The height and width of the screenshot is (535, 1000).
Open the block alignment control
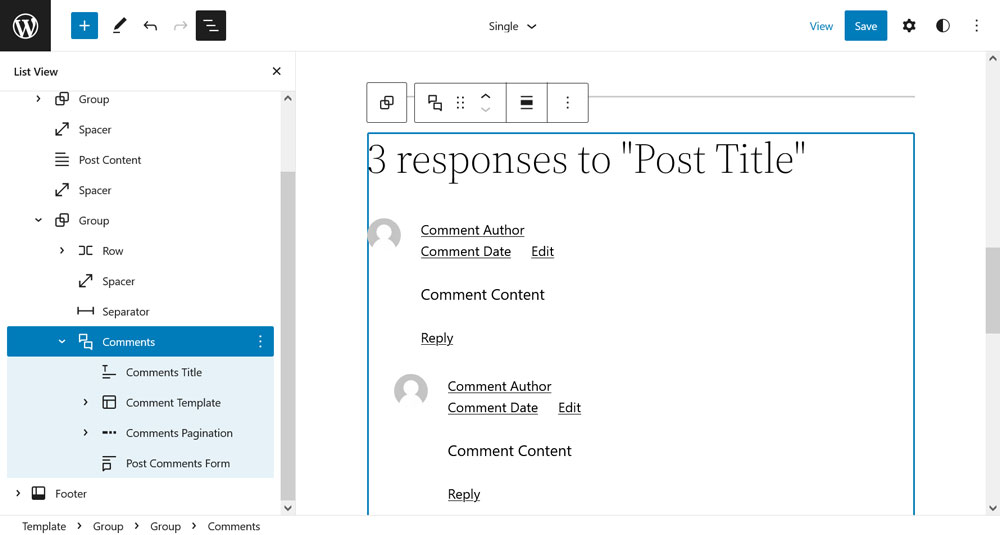click(527, 103)
